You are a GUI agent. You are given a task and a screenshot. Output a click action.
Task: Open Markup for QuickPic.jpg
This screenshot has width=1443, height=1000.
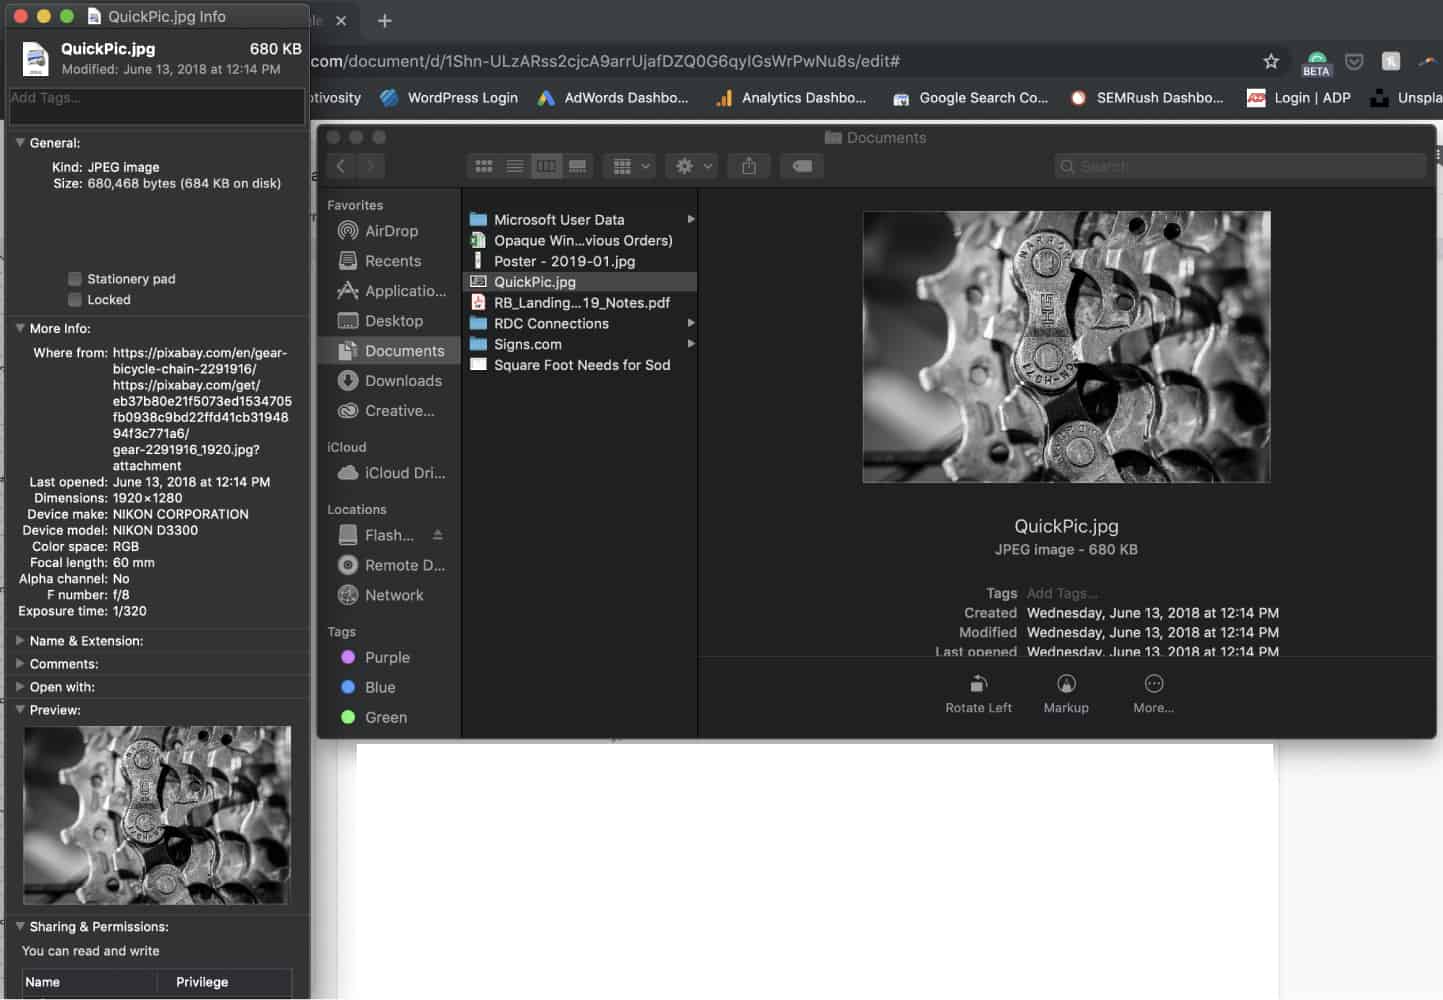[1065, 690]
